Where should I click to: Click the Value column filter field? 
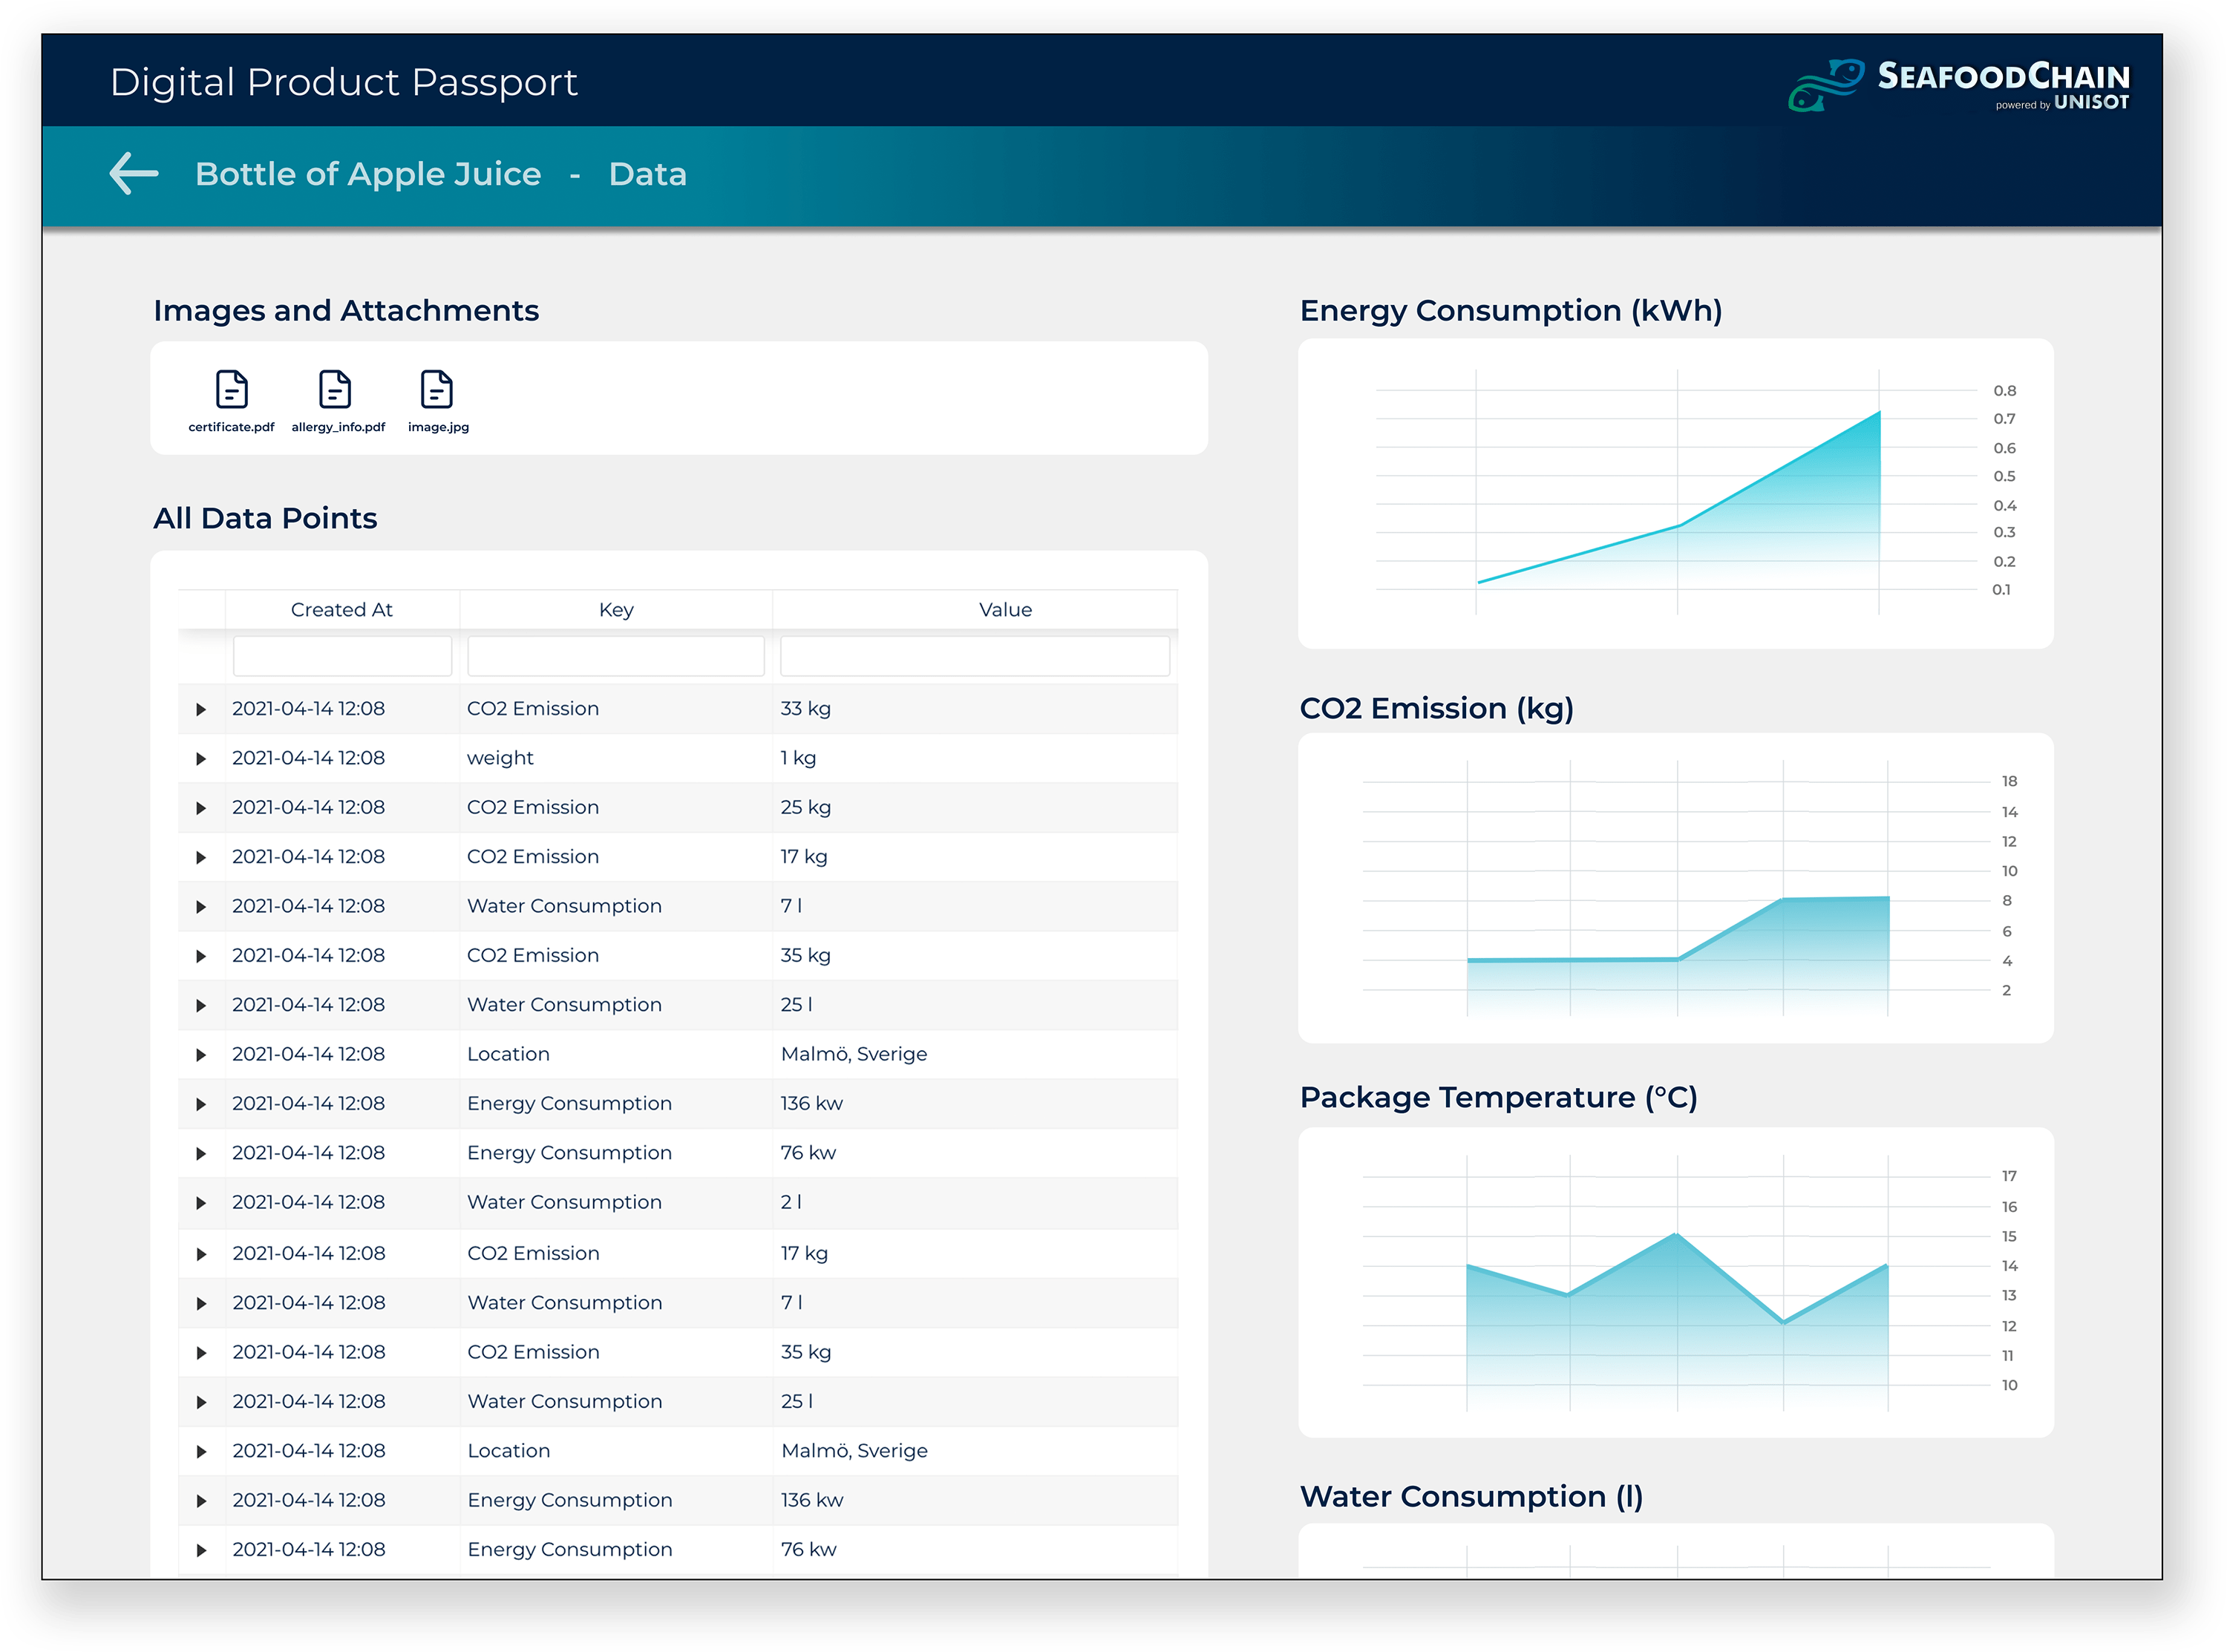(x=974, y=656)
